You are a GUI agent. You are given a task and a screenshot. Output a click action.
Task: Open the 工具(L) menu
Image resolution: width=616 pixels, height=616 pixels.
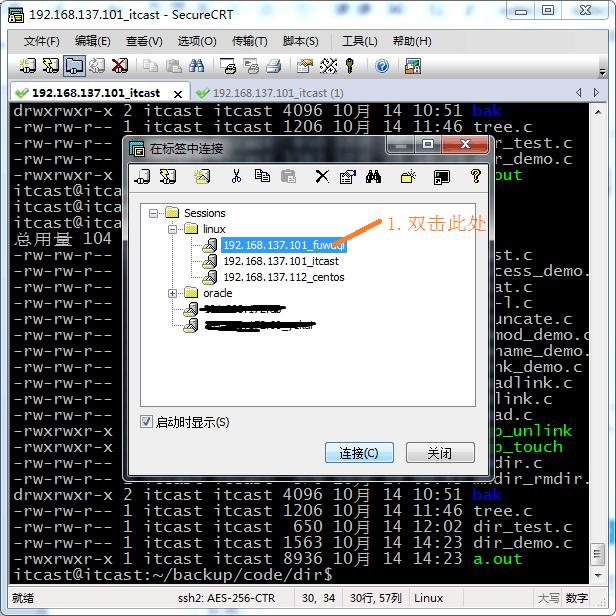(x=360, y=41)
